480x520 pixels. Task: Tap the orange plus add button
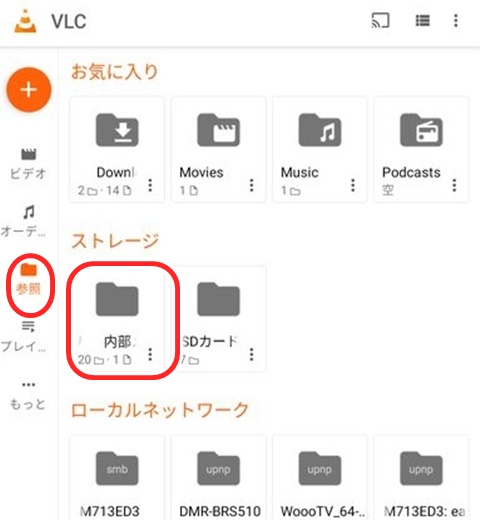point(29,90)
